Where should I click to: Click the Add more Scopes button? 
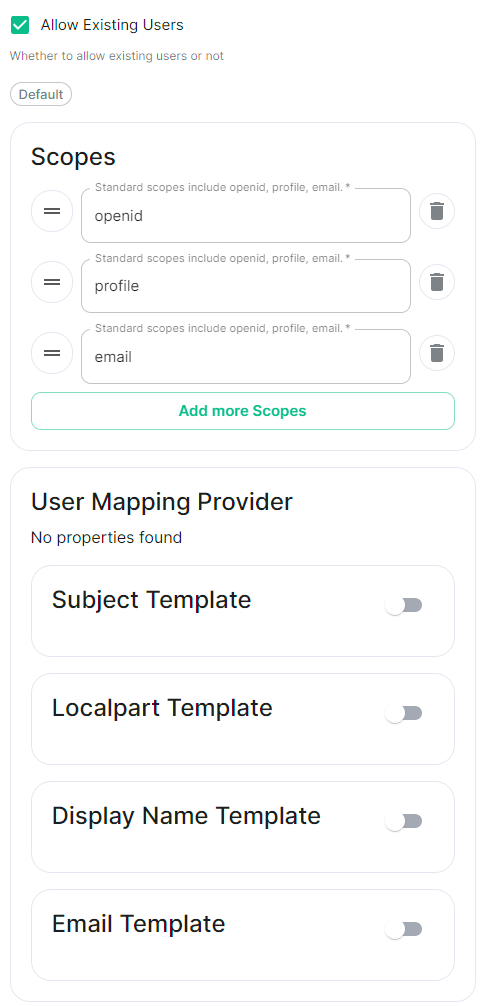click(x=243, y=411)
